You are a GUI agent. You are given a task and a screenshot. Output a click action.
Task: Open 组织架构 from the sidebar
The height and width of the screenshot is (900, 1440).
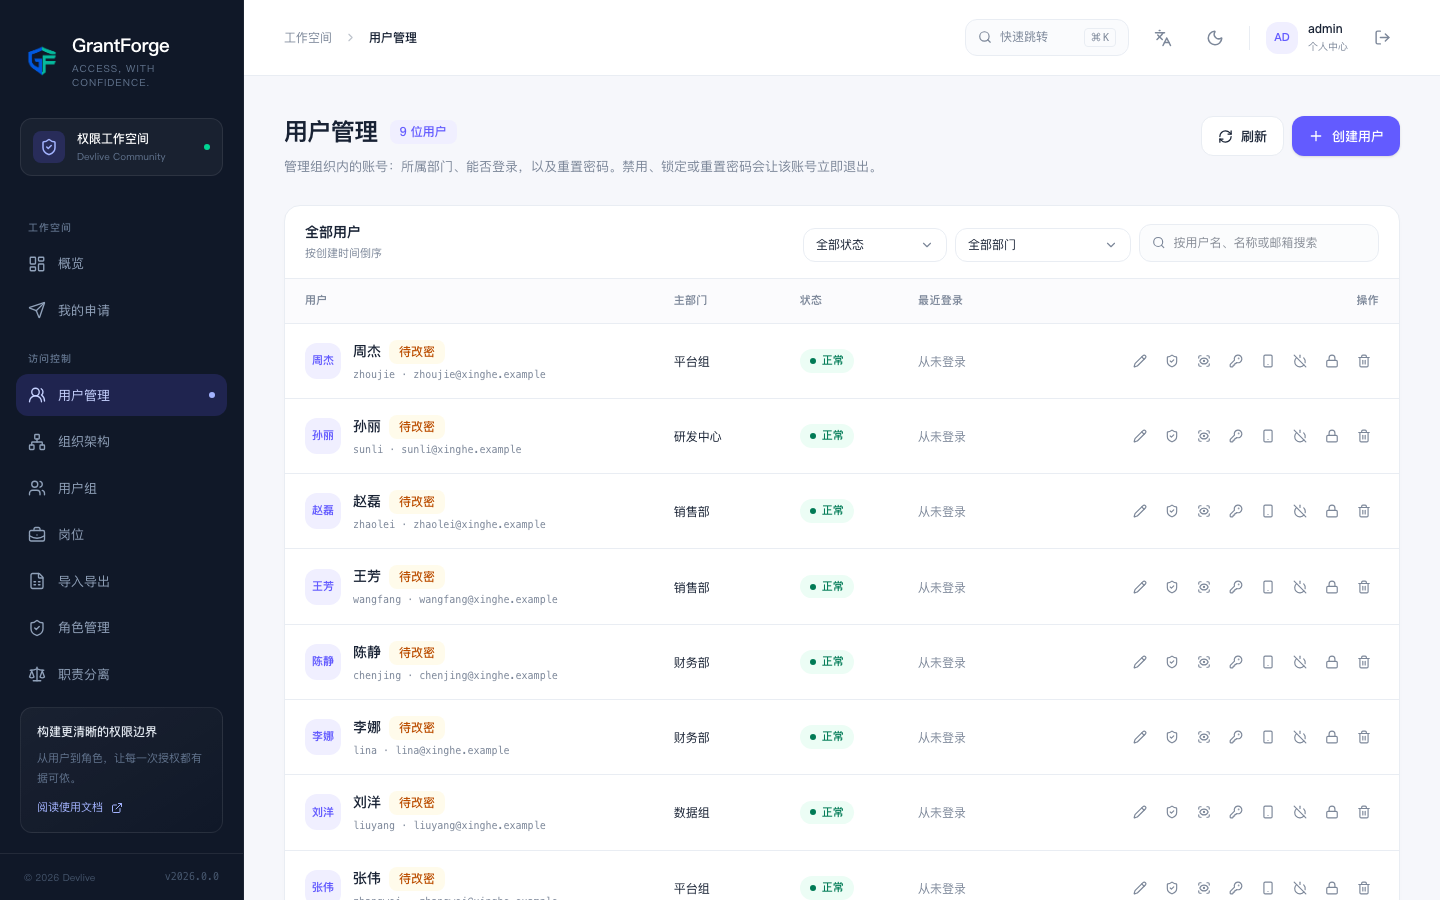point(121,442)
